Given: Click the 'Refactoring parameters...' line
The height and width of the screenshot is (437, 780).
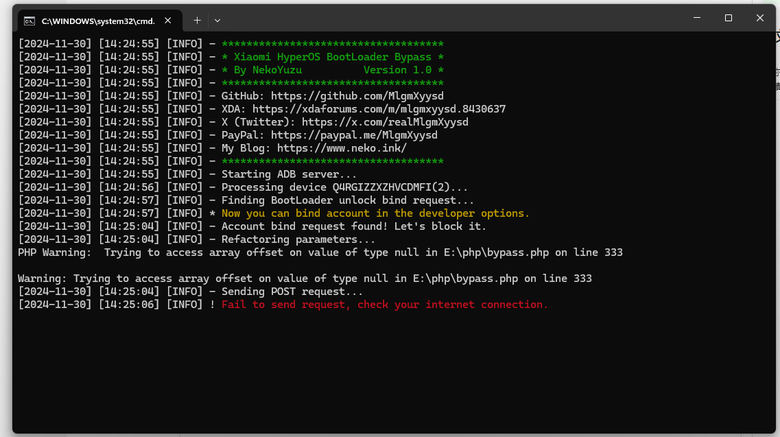Looking at the screenshot, I should point(298,239).
